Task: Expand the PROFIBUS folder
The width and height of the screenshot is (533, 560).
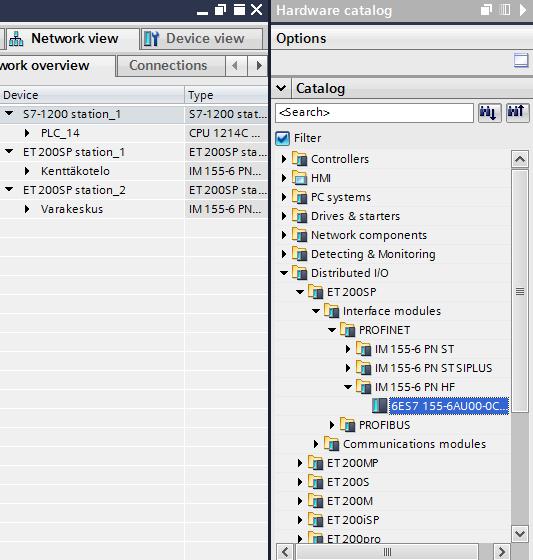Action: 332,425
